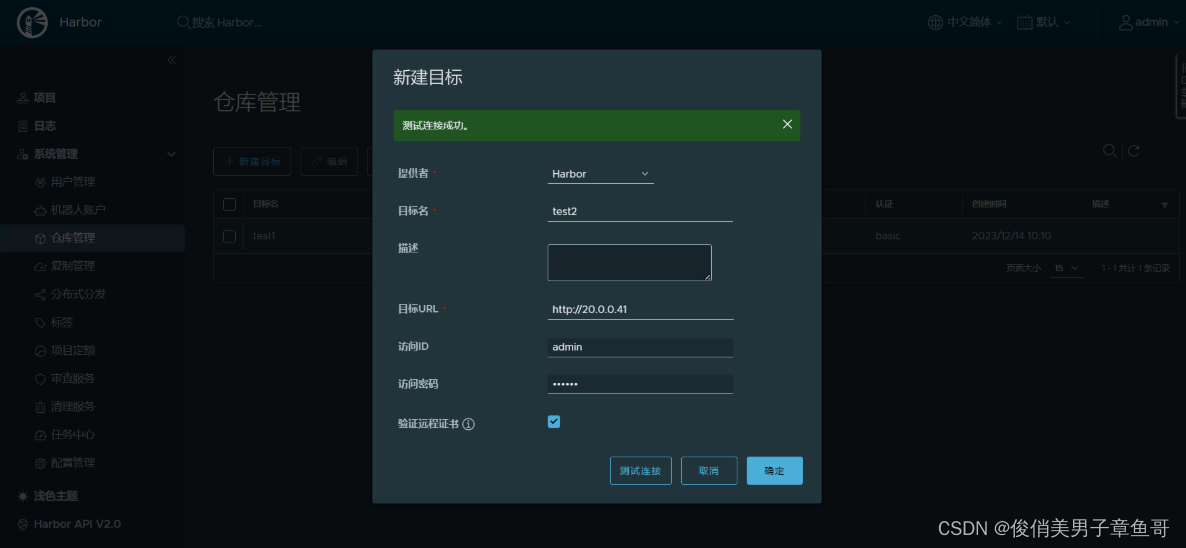Click the 项目 sidebar icon
This screenshot has width=1186, height=548.
(x=23, y=98)
